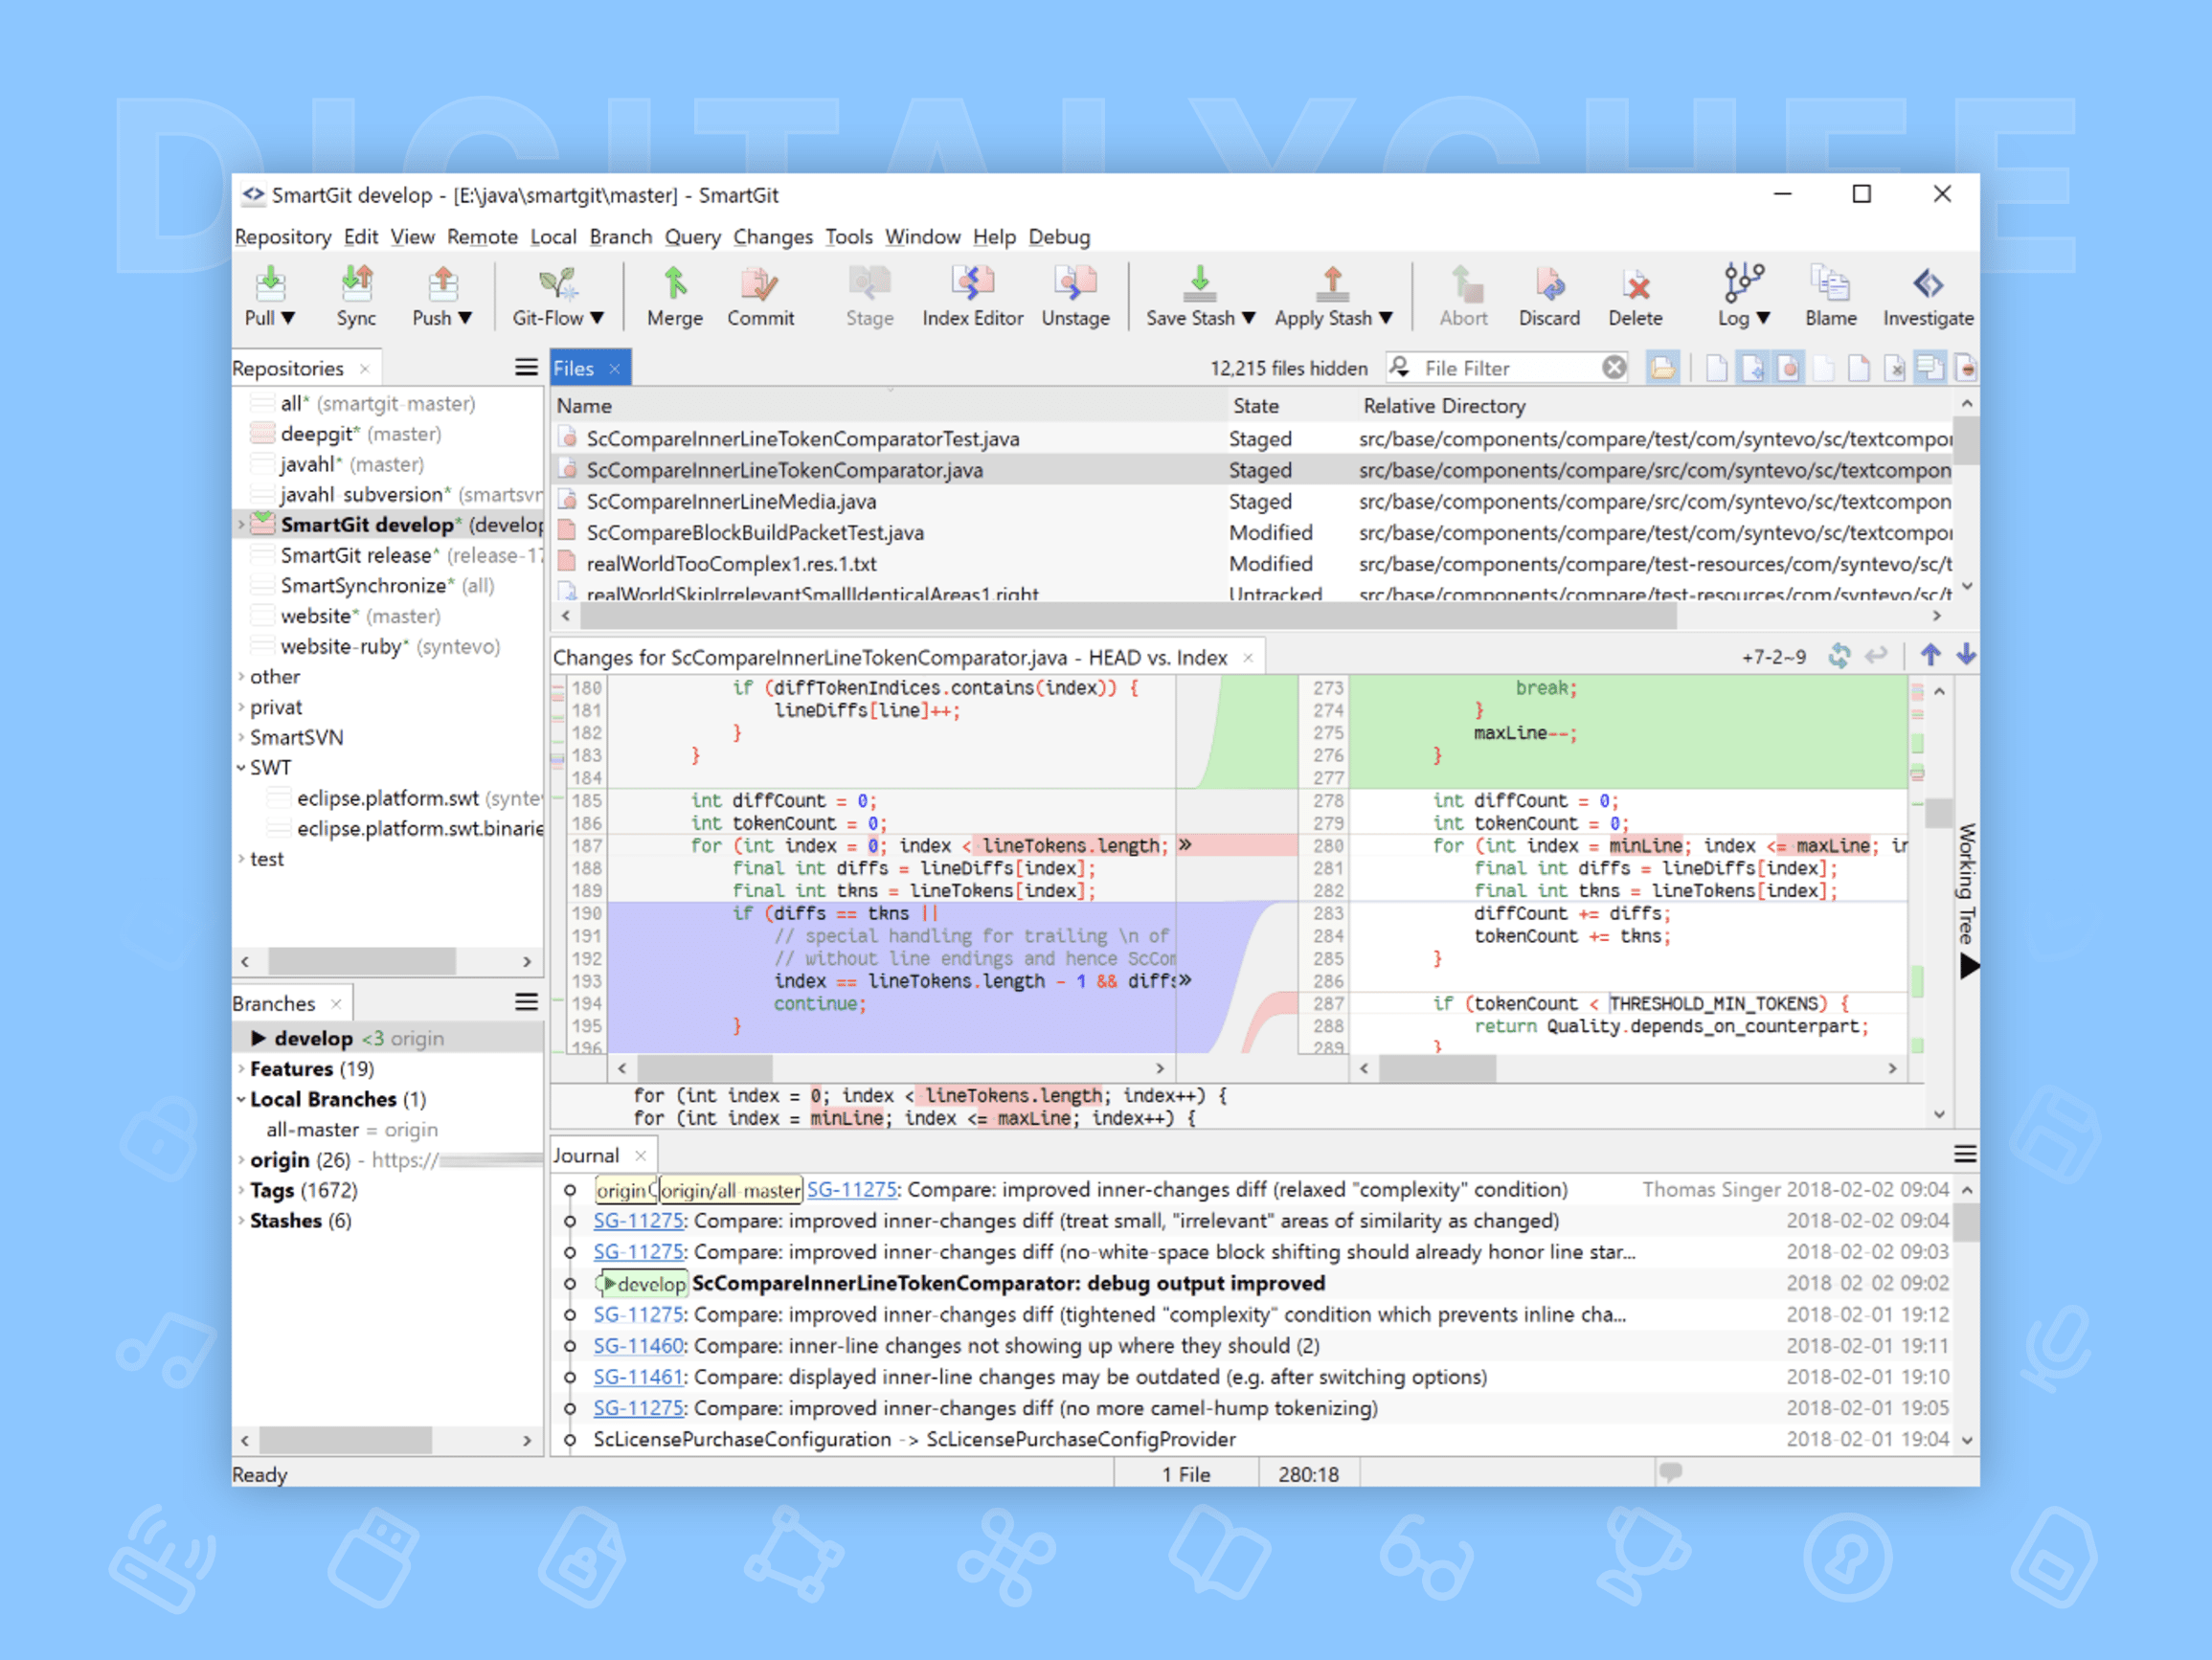Image resolution: width=2212 pixels, height=1660 pixels.
Task: Clear the File Filter with X button
Action: (1613, 368)
